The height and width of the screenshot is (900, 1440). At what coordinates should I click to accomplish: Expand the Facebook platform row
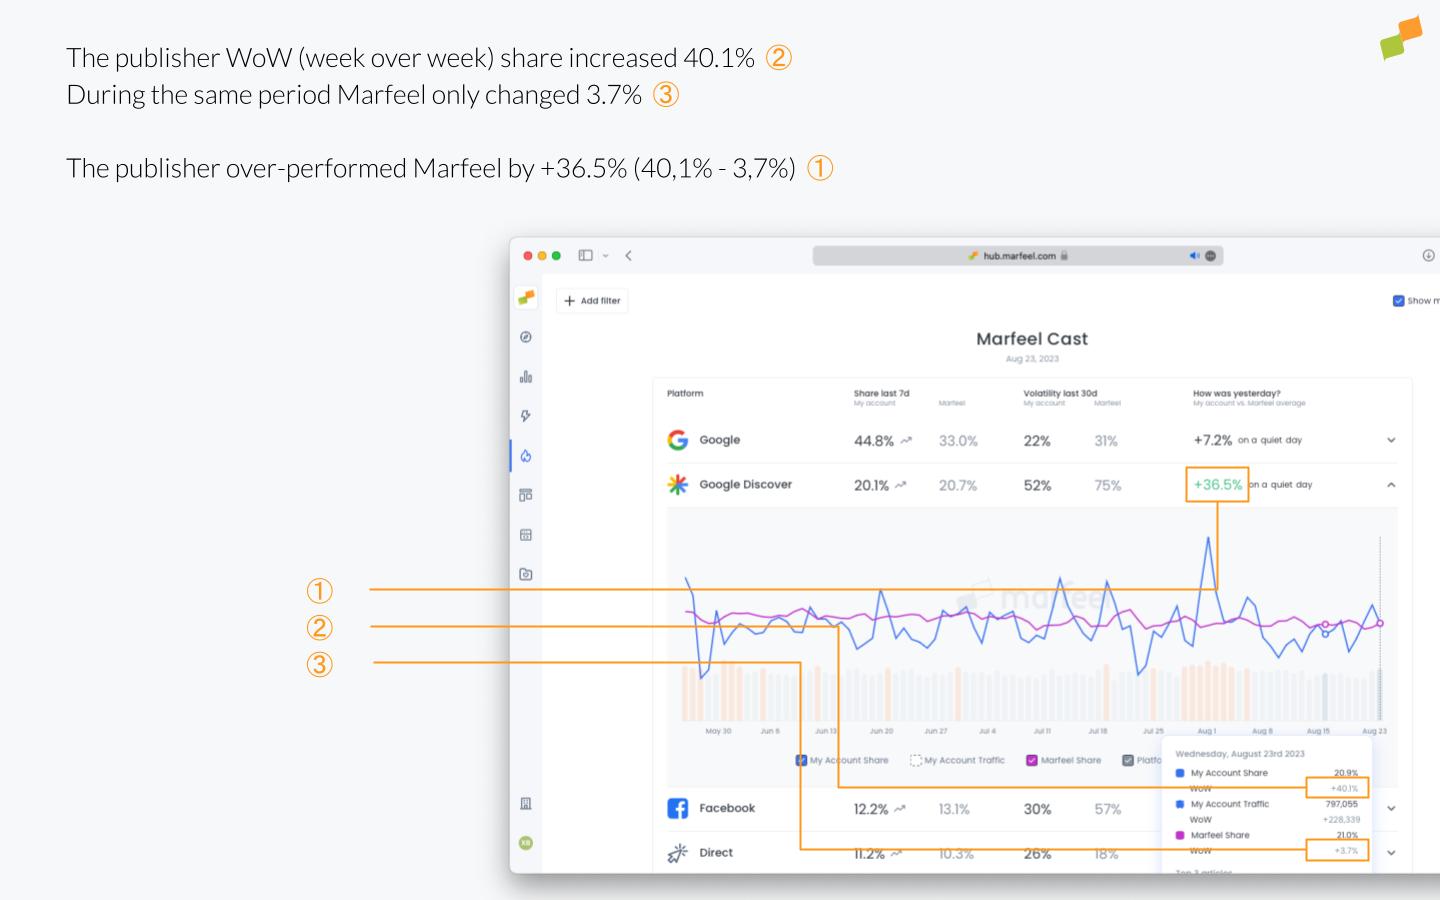pyautogui.click(x=1390, y=808)
